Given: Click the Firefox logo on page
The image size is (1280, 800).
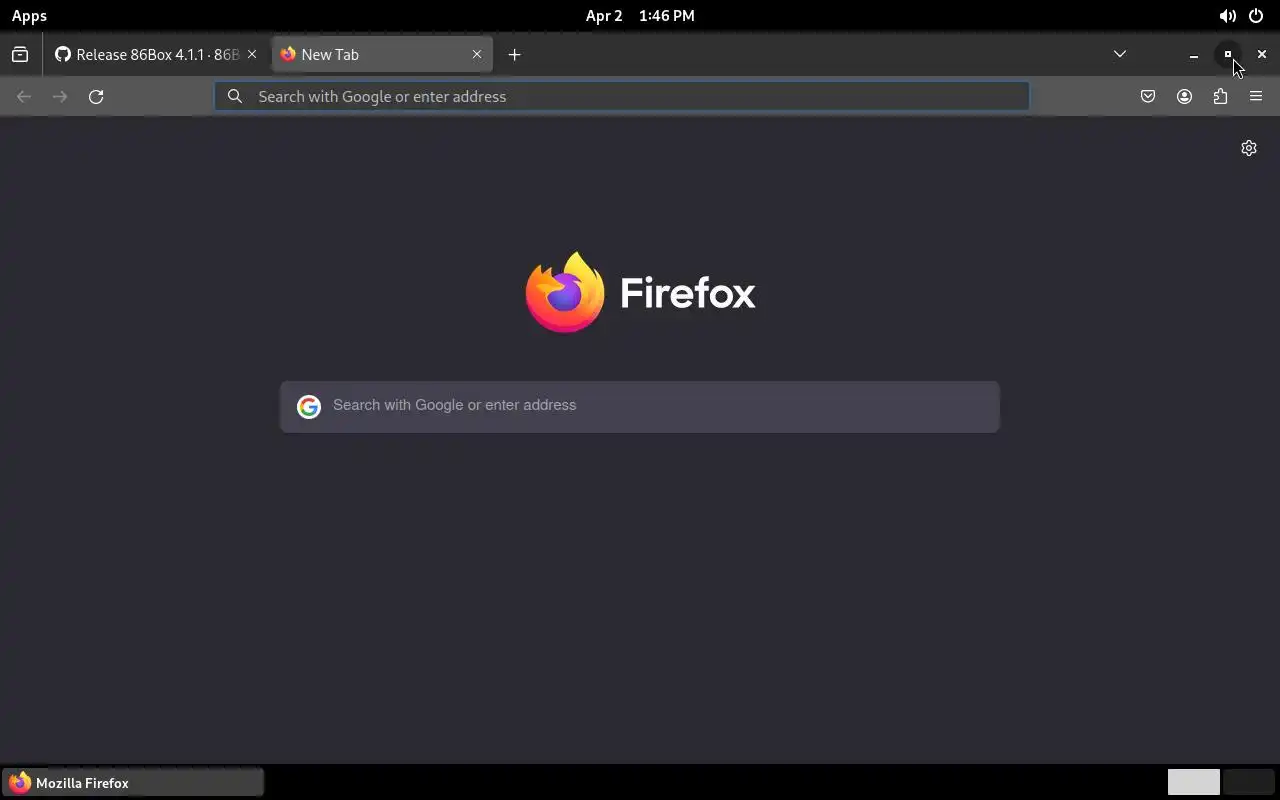Looking at the screenshot, I should tap(640, 292).
